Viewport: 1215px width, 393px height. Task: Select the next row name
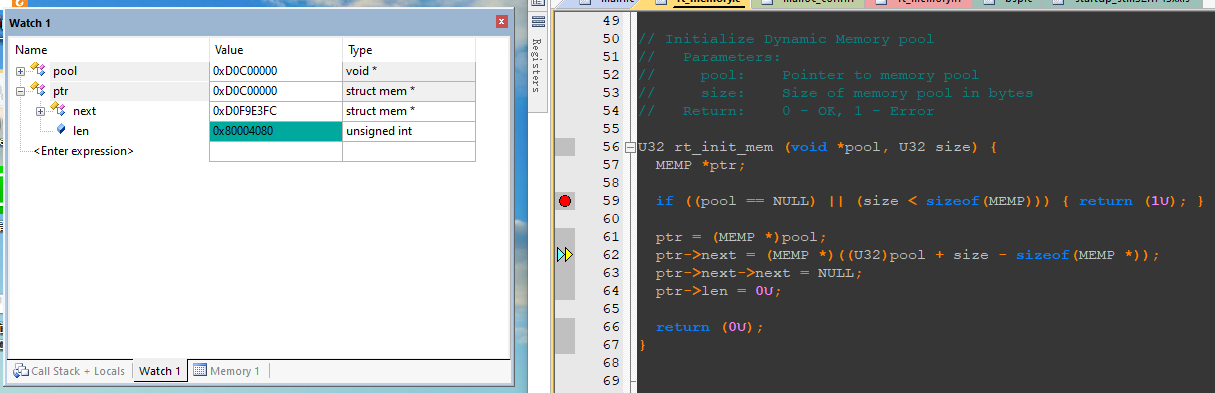(x=85, y=111)
